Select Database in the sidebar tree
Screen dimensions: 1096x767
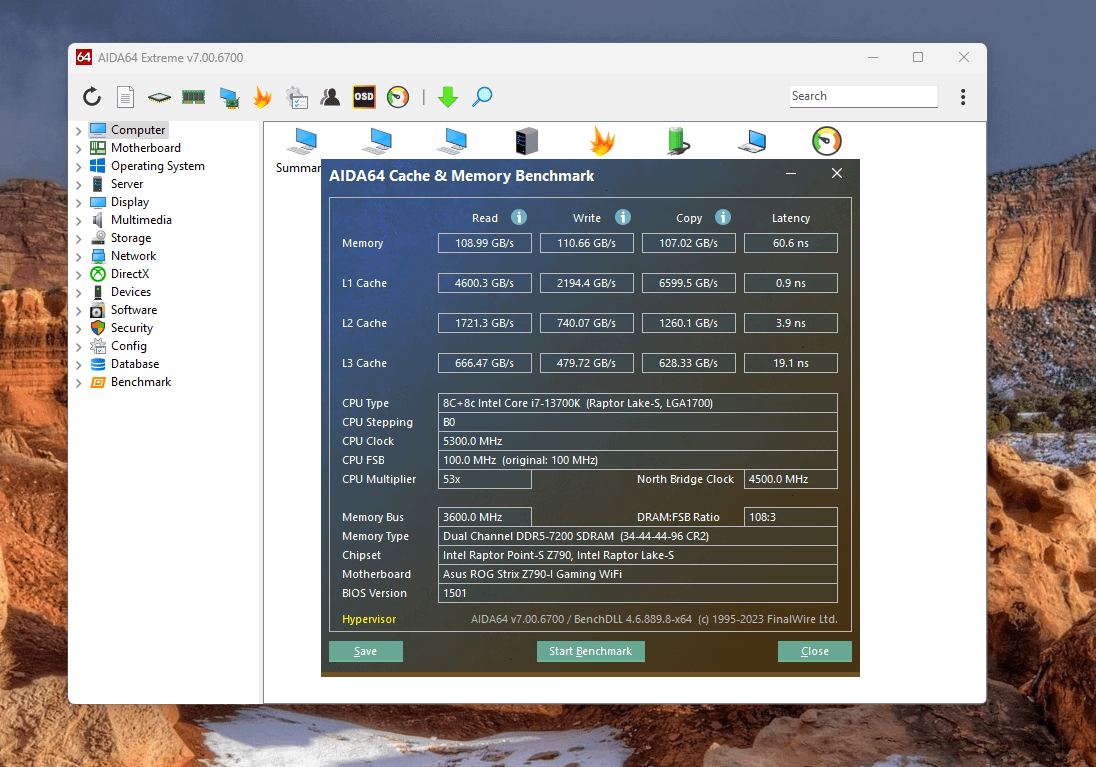click(x=135, y=364)
